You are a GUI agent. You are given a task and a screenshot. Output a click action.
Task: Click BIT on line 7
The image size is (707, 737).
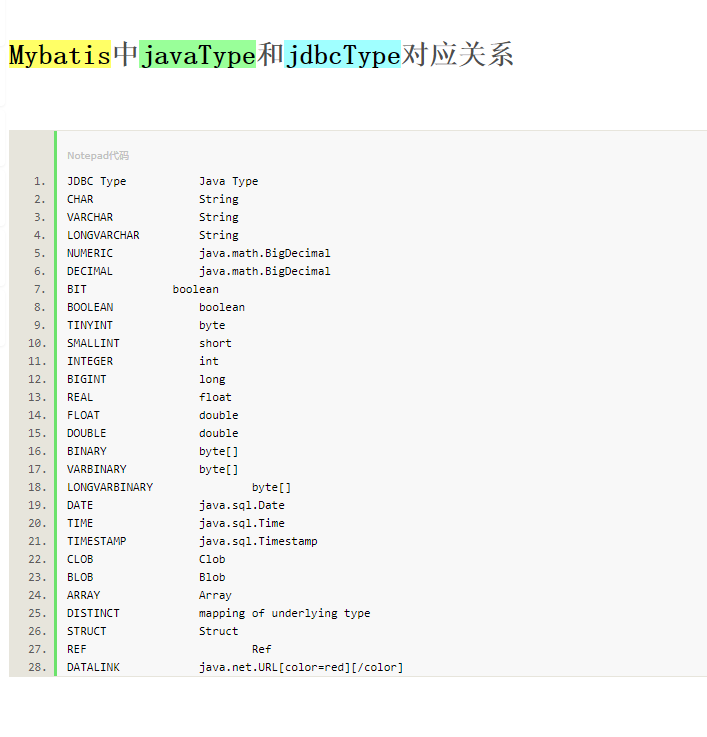click(x=77, y=289)
